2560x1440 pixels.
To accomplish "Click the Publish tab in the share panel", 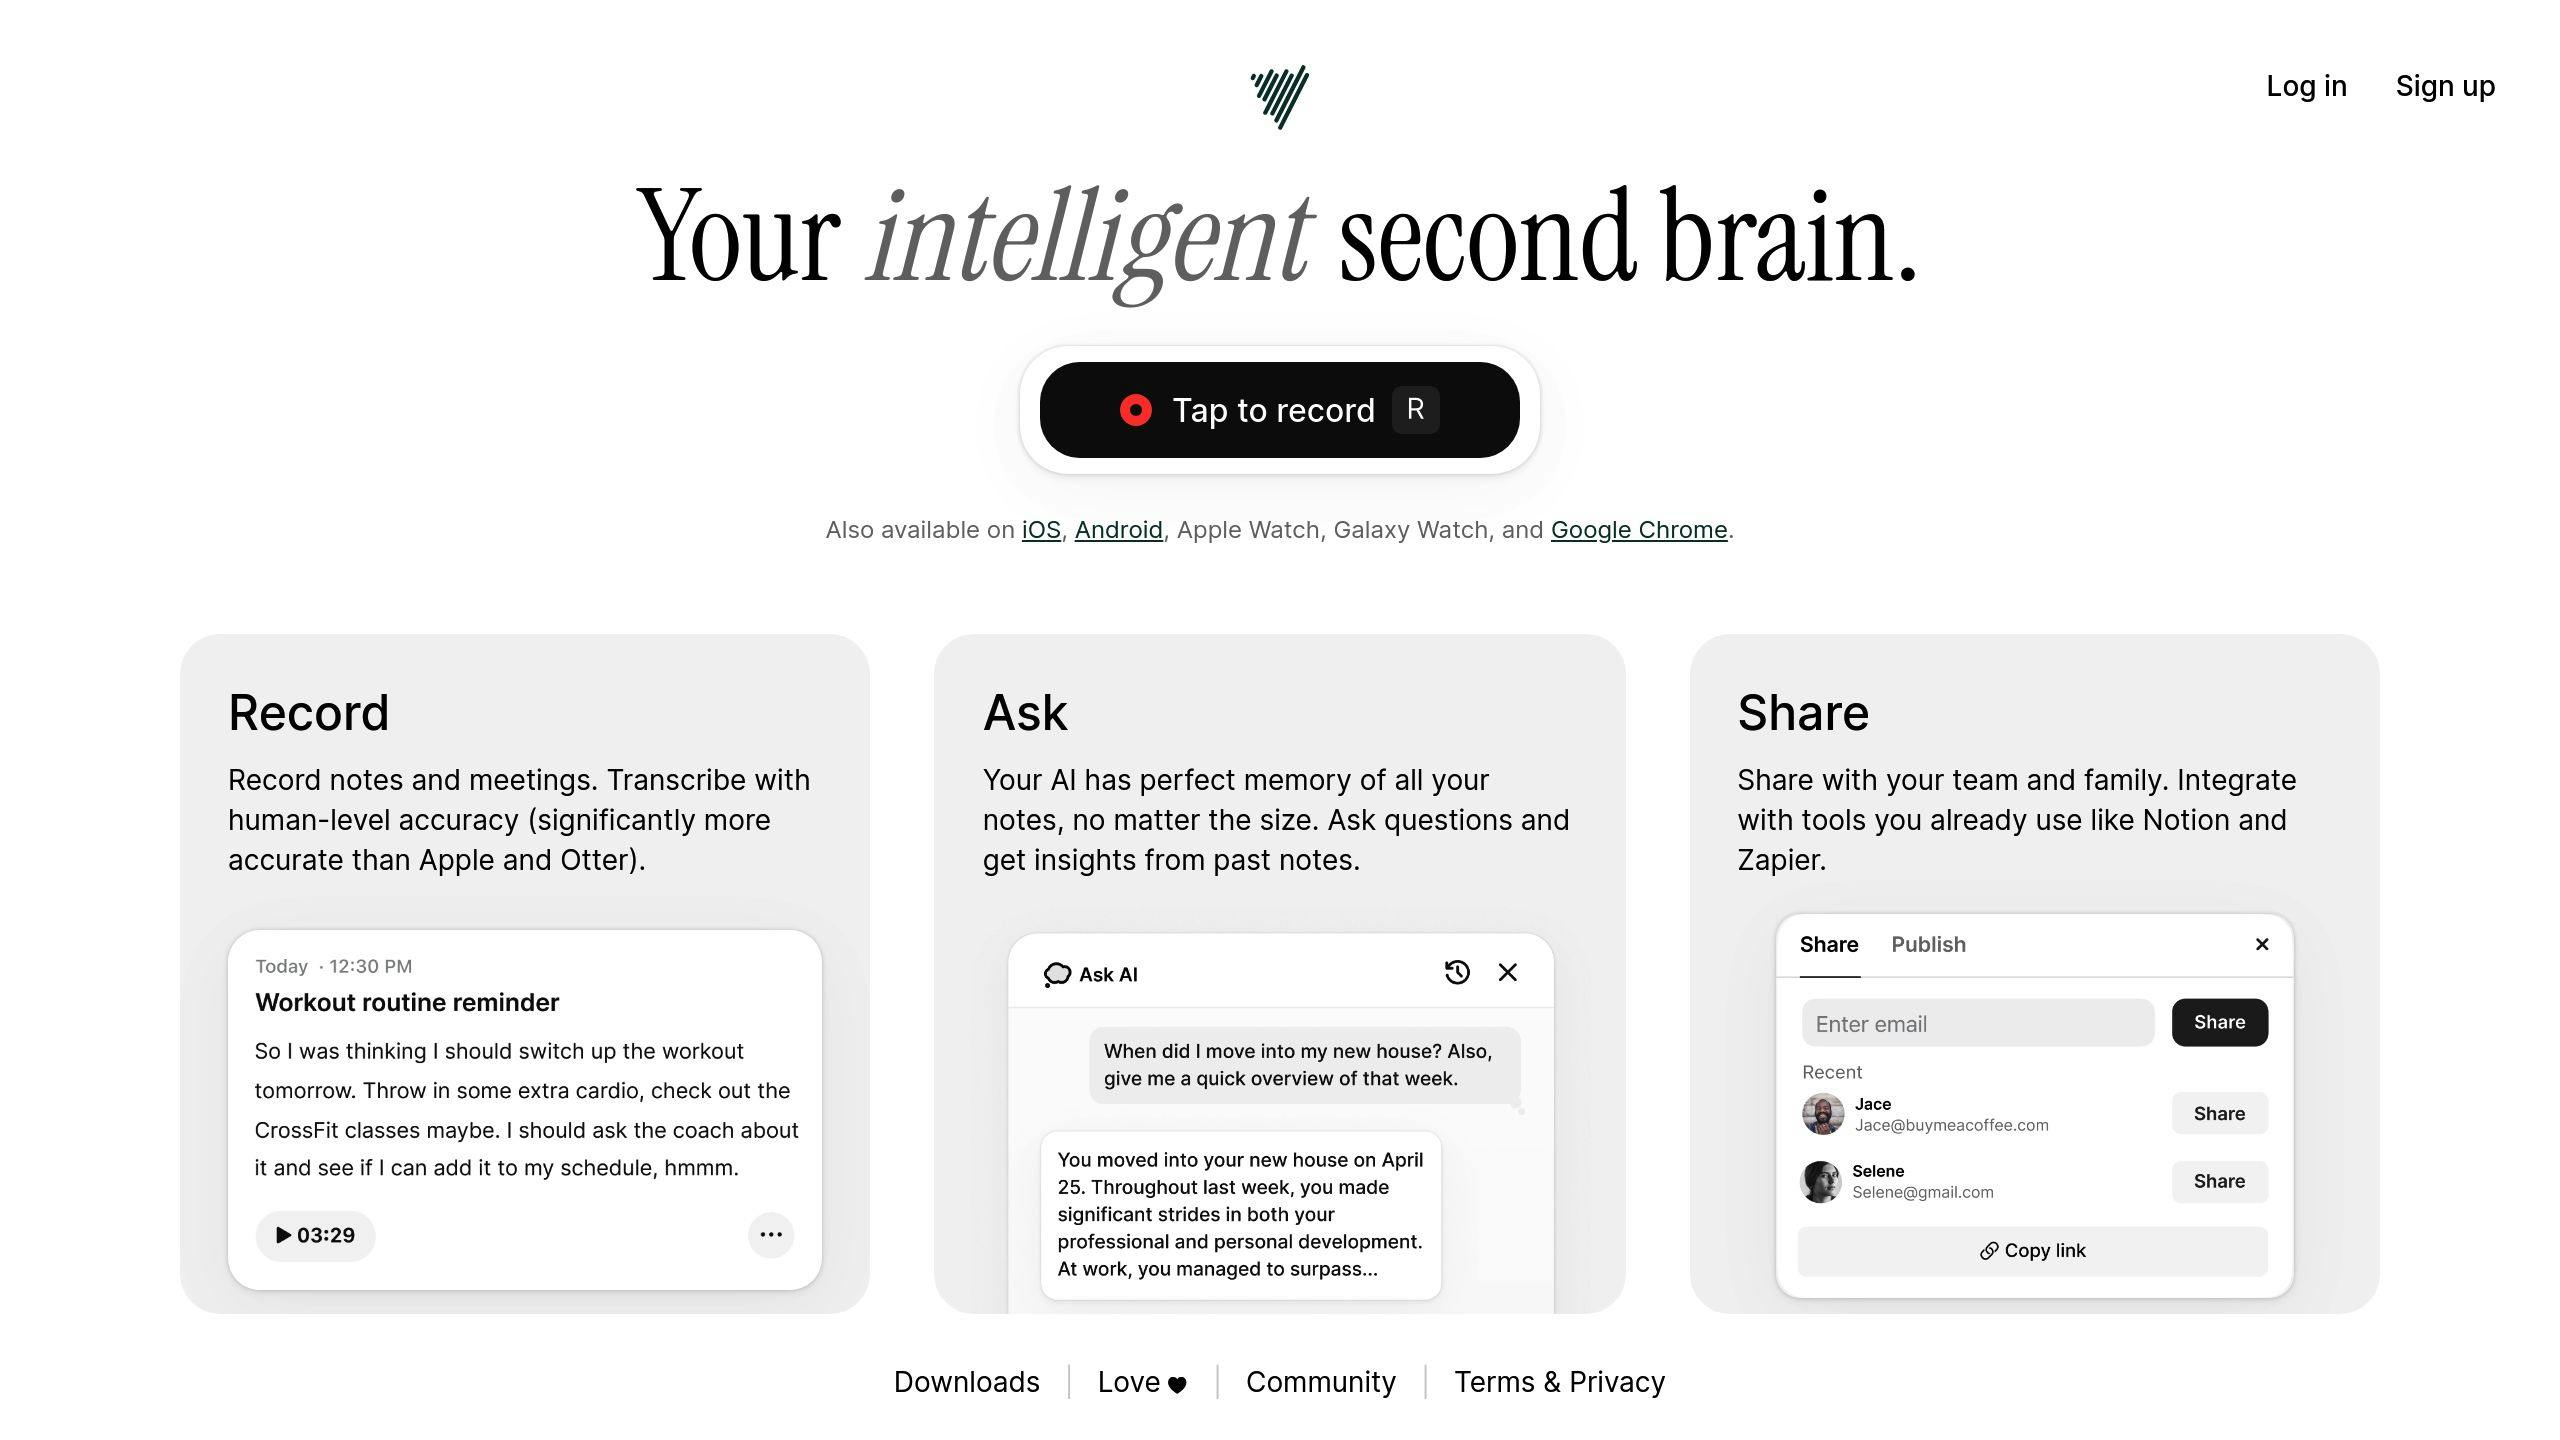I will tap(1929, 944).
